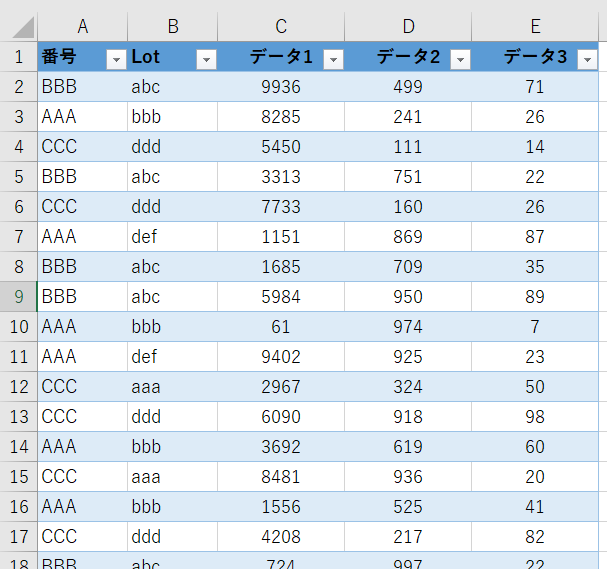This screenshot has height=569, width=607.
Task: Open the データ2 filter dropdown
Action: coord(460,60)
